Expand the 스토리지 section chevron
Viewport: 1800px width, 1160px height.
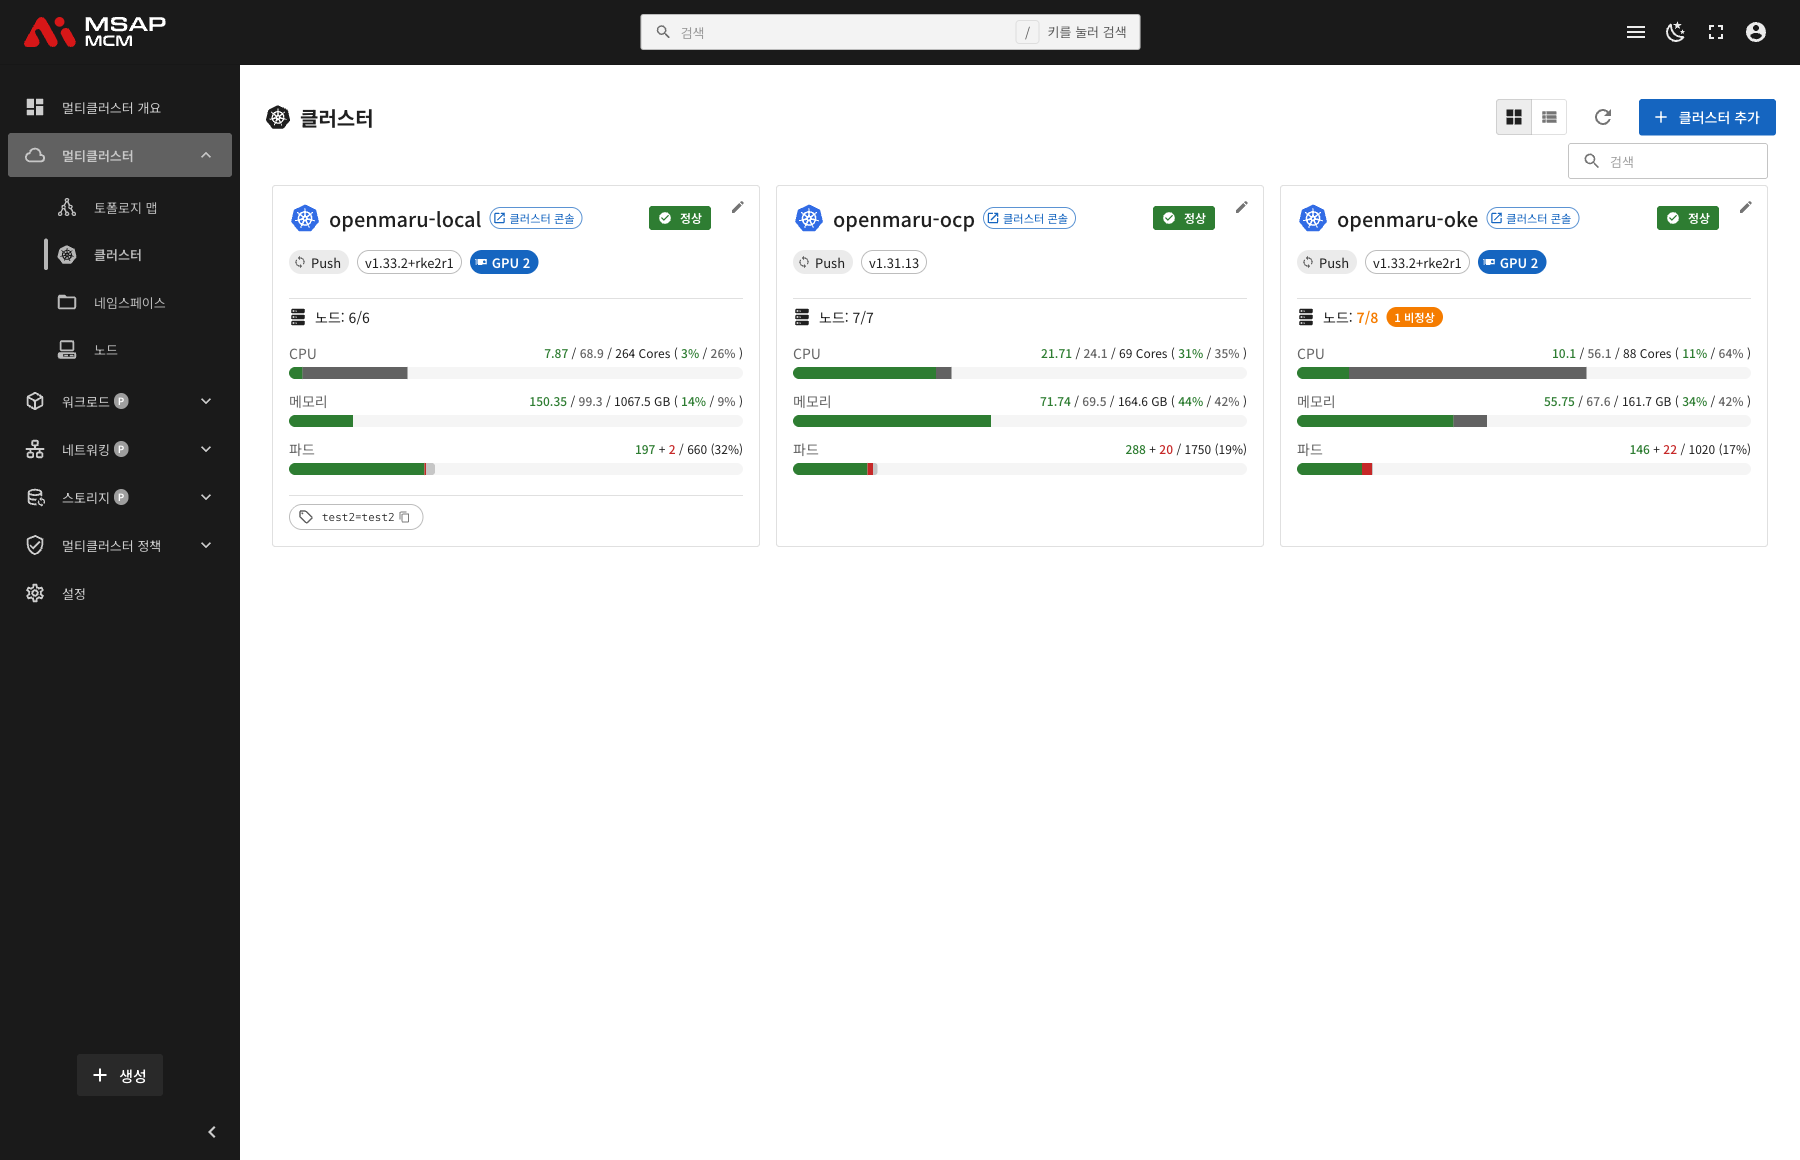206,497
